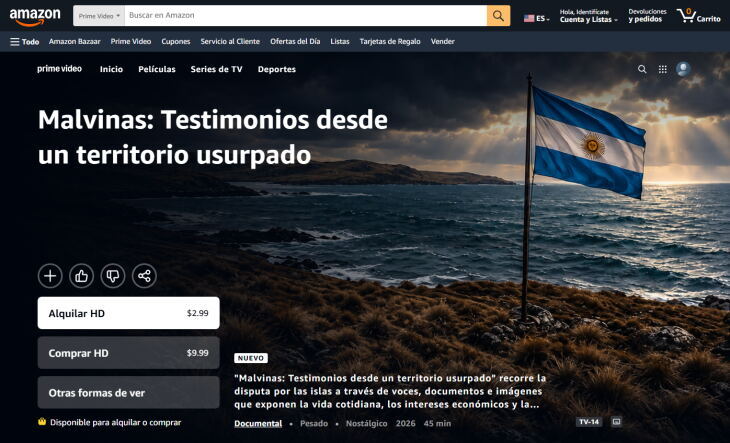Click the orange search magnifier button
730x443 pixels.
(x=498, y=16)
